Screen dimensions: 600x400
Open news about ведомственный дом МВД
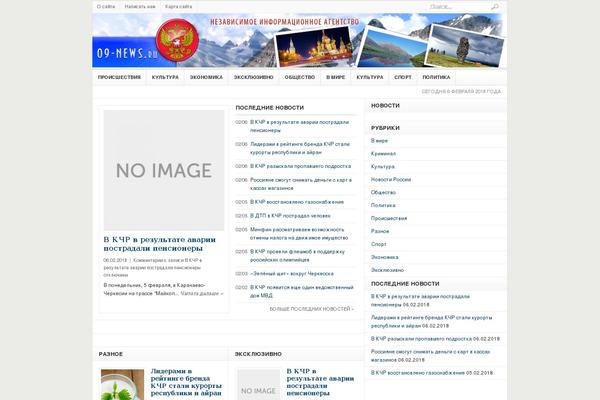coord(302,291)
